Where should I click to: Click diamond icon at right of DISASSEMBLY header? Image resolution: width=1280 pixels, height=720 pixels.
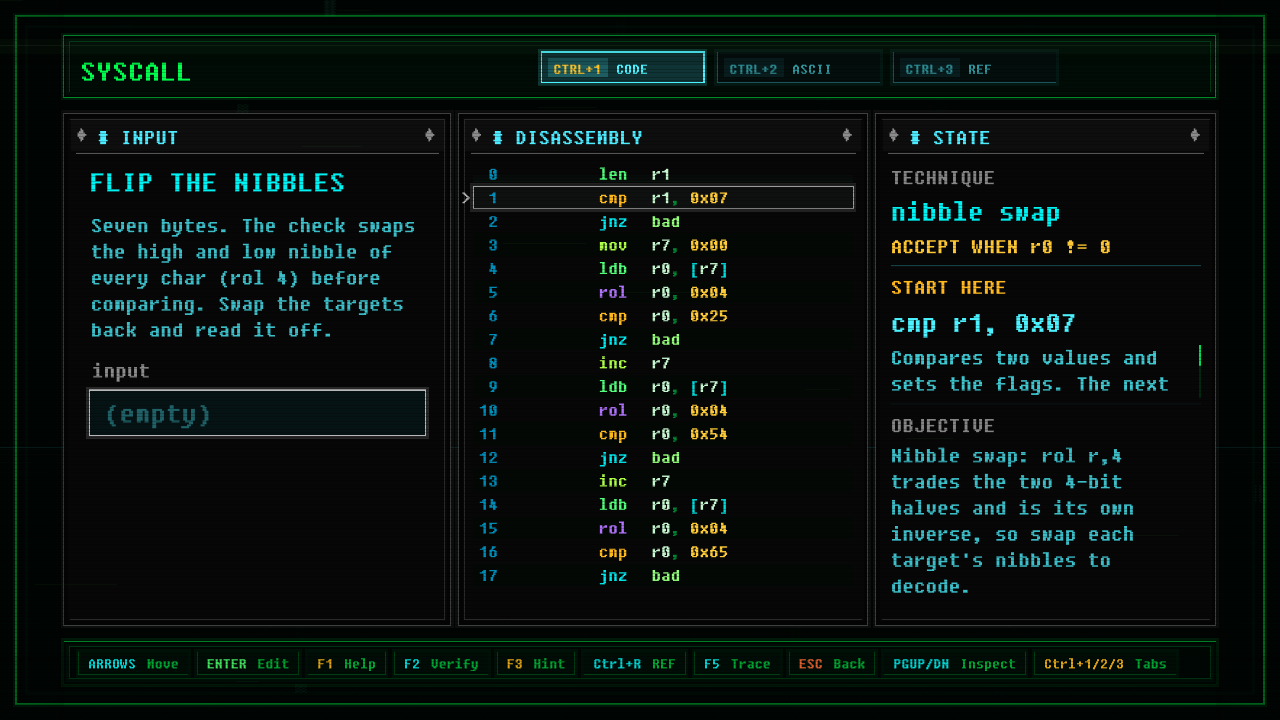pos(847,136)
